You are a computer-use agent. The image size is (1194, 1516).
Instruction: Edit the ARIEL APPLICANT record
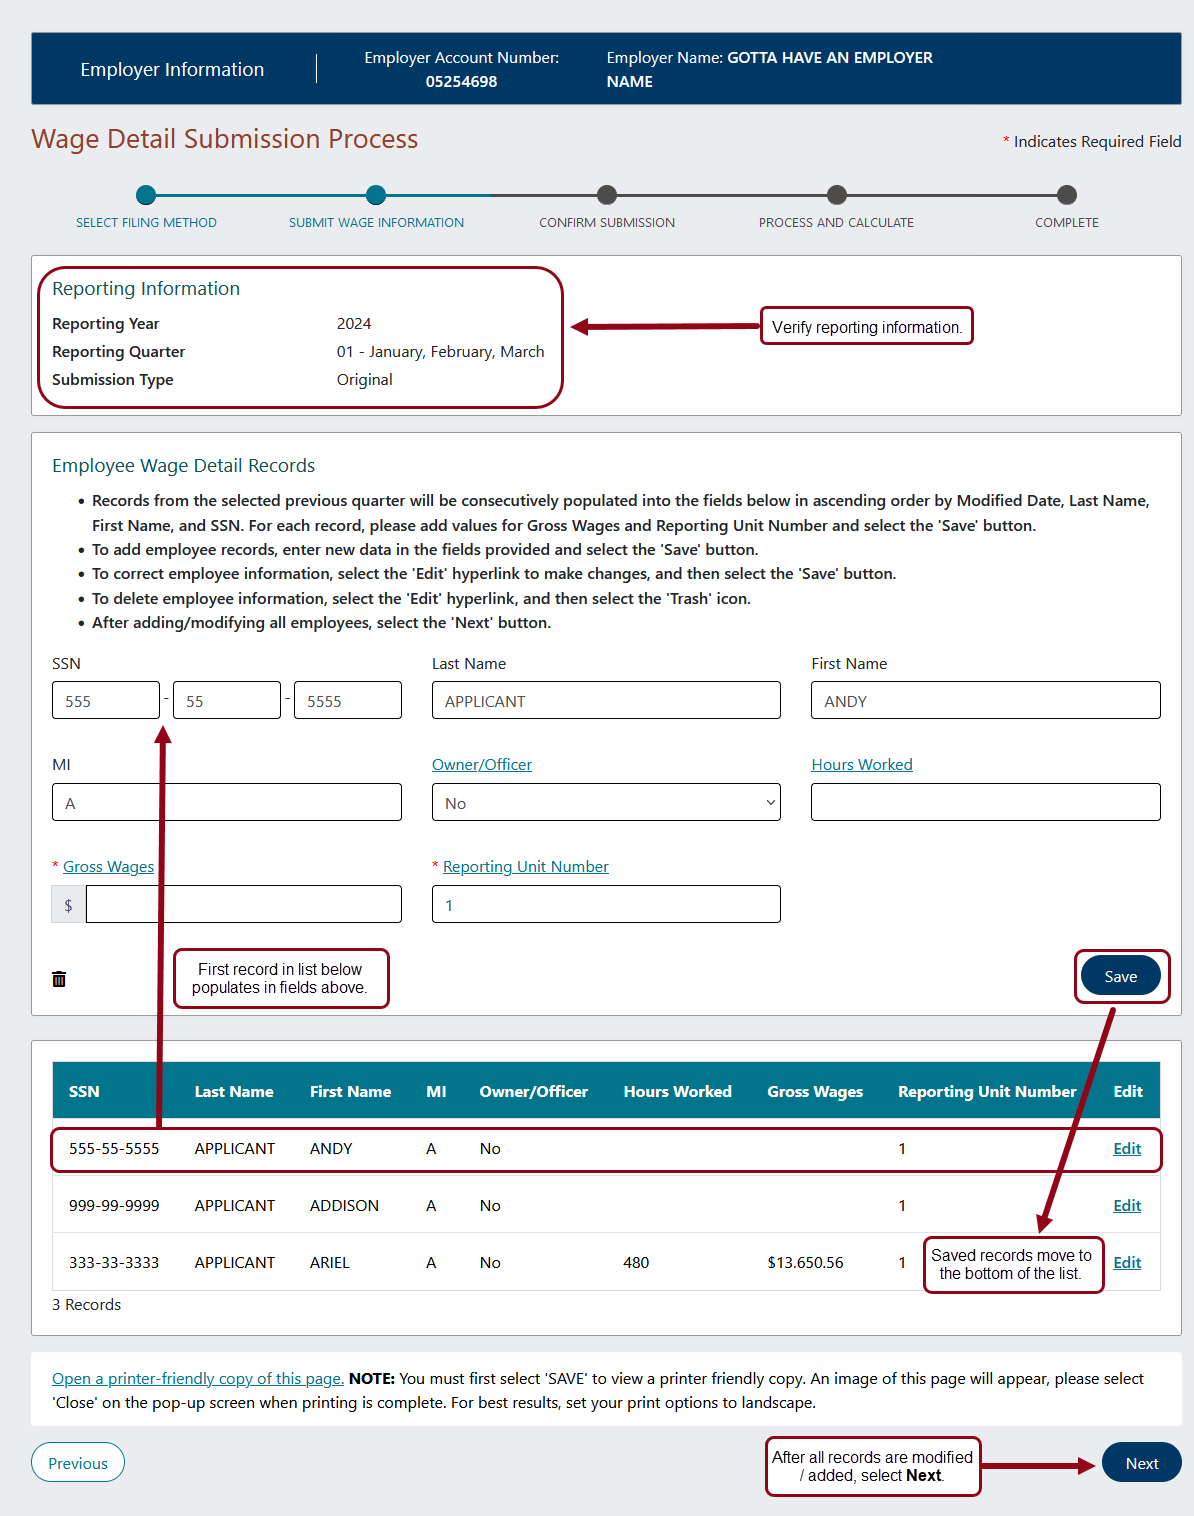[1127, 1263]
